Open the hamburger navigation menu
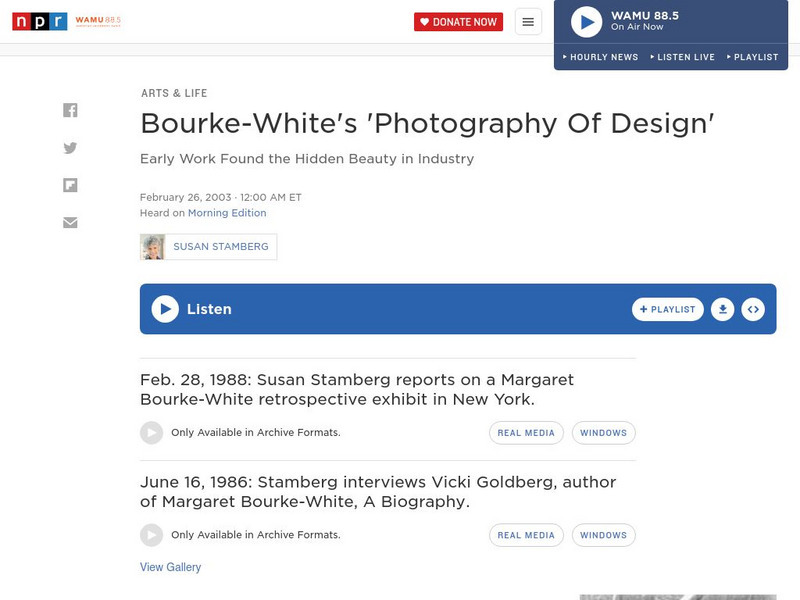This screenshot has width=800, height=600. (x=527, y=21)
